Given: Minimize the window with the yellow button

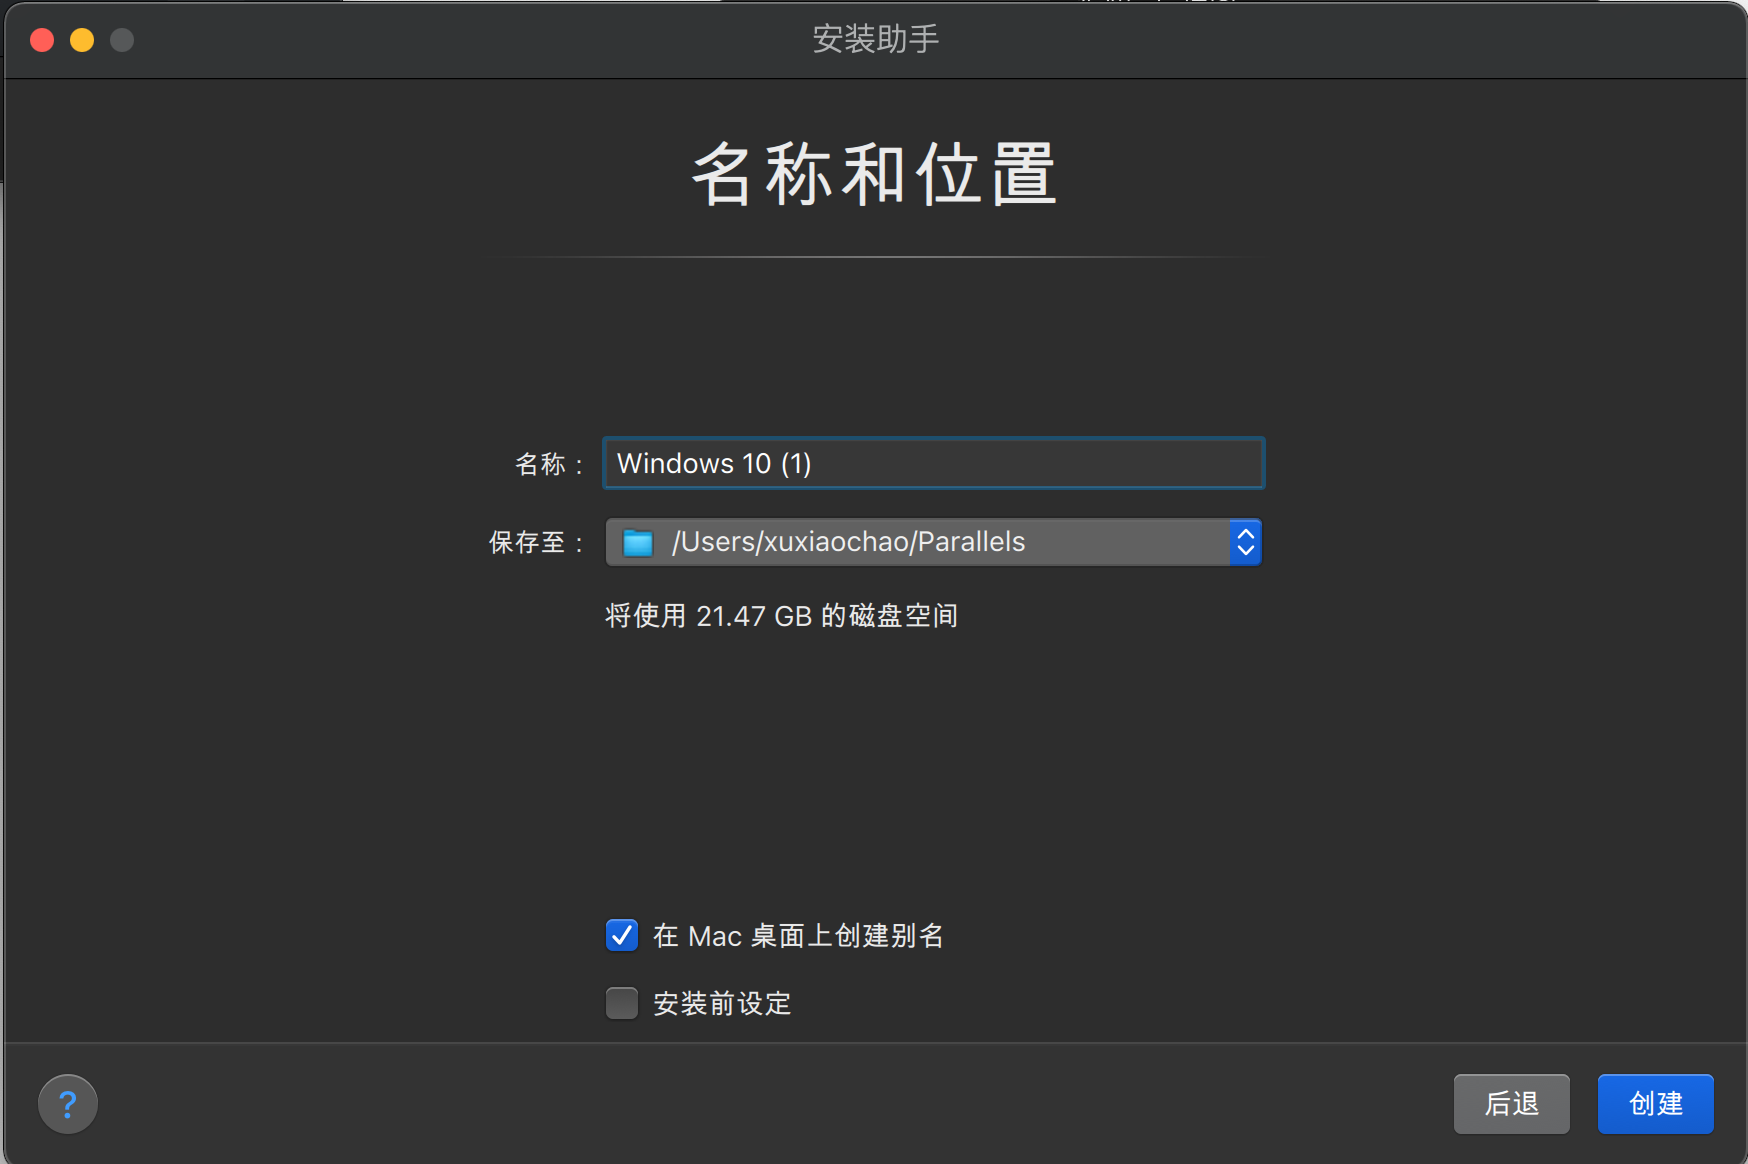Looking at the screenshot, I should point(82,40).
